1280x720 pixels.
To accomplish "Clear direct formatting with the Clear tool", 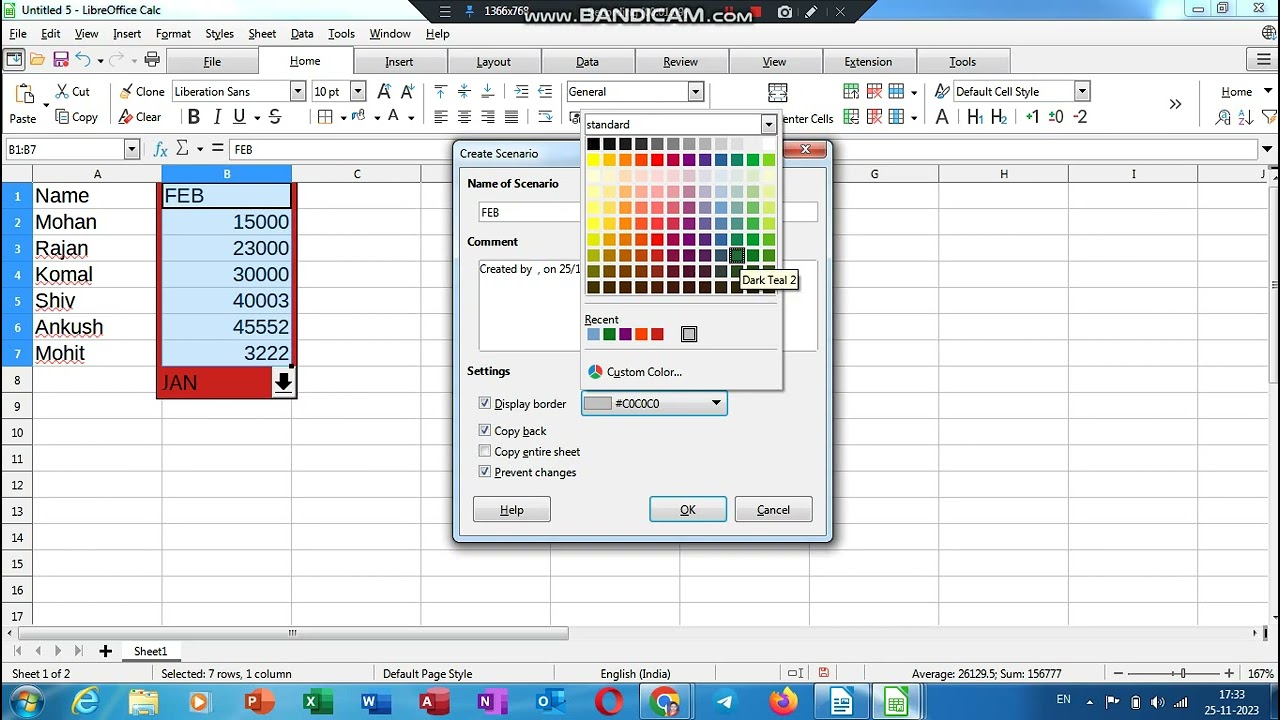I will 140,117.
